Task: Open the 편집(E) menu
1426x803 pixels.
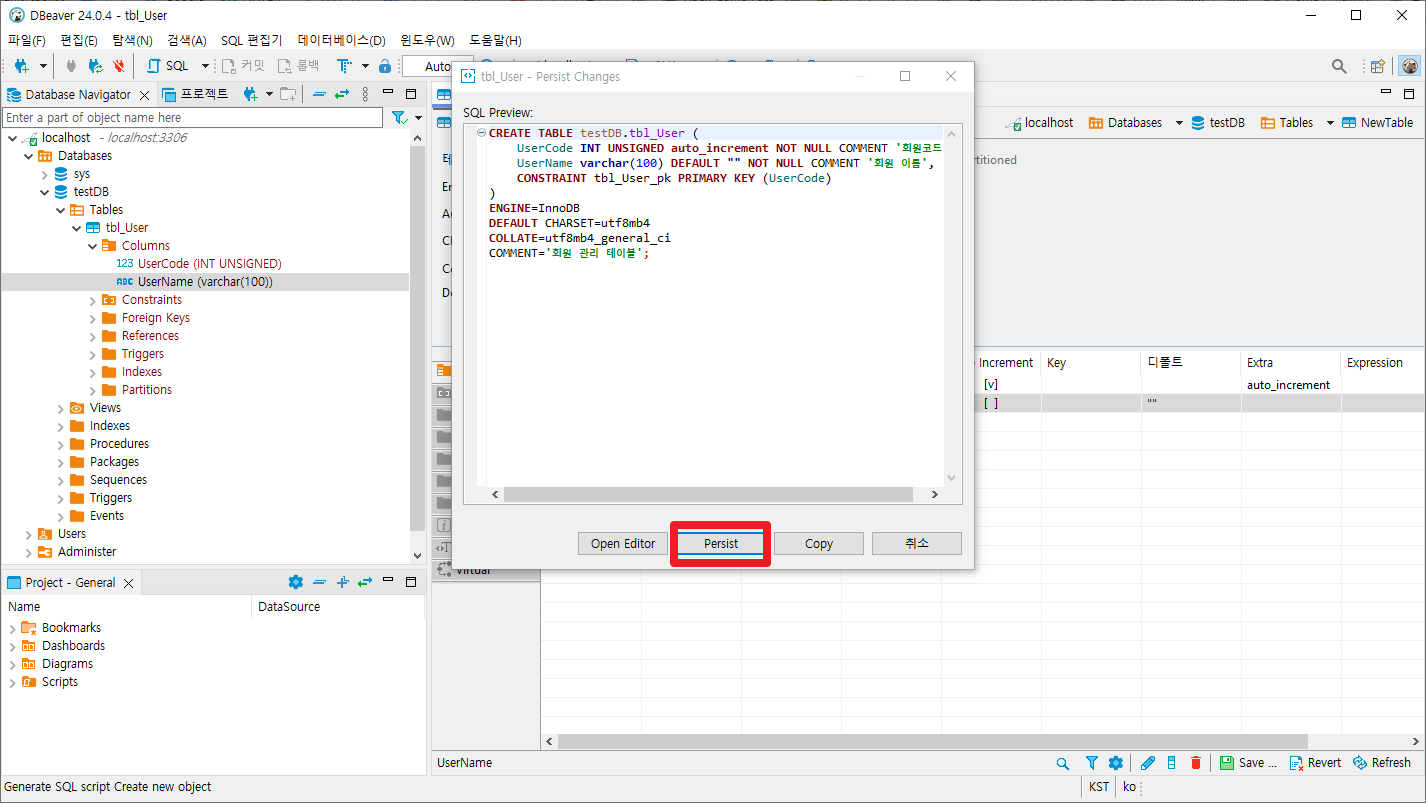Action: [x=79, y=40]
